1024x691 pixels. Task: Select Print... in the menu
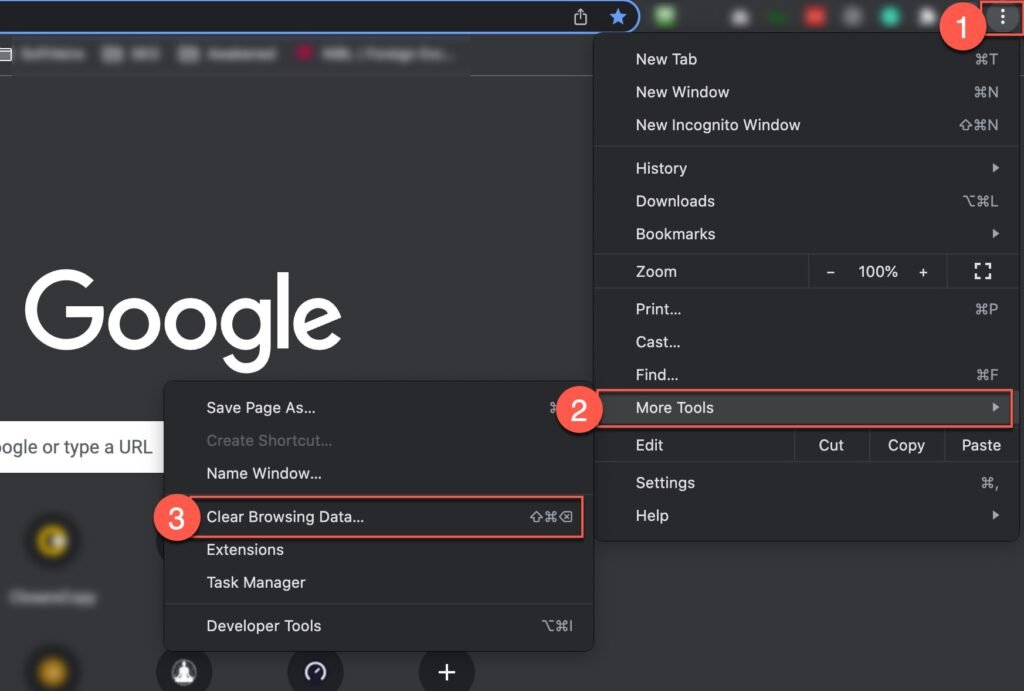point(807,309)
